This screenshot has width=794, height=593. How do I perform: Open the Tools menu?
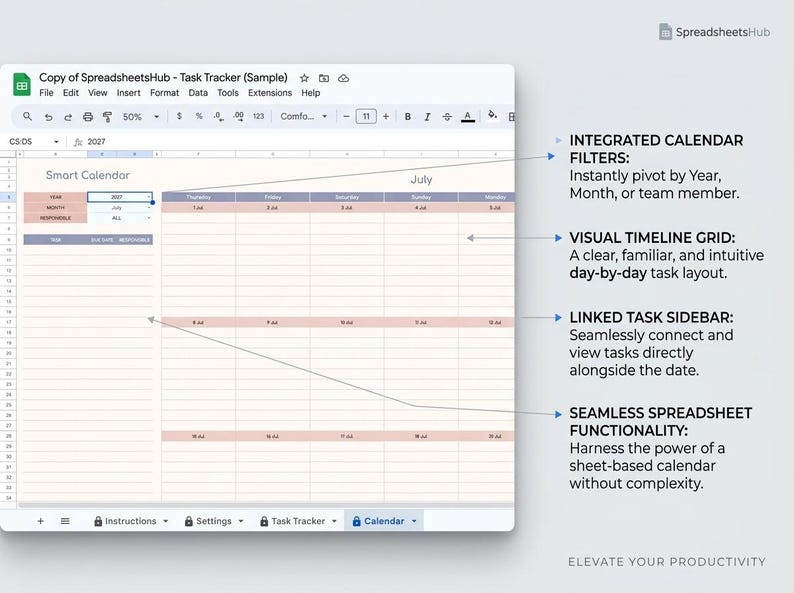[x=228, y=93]
